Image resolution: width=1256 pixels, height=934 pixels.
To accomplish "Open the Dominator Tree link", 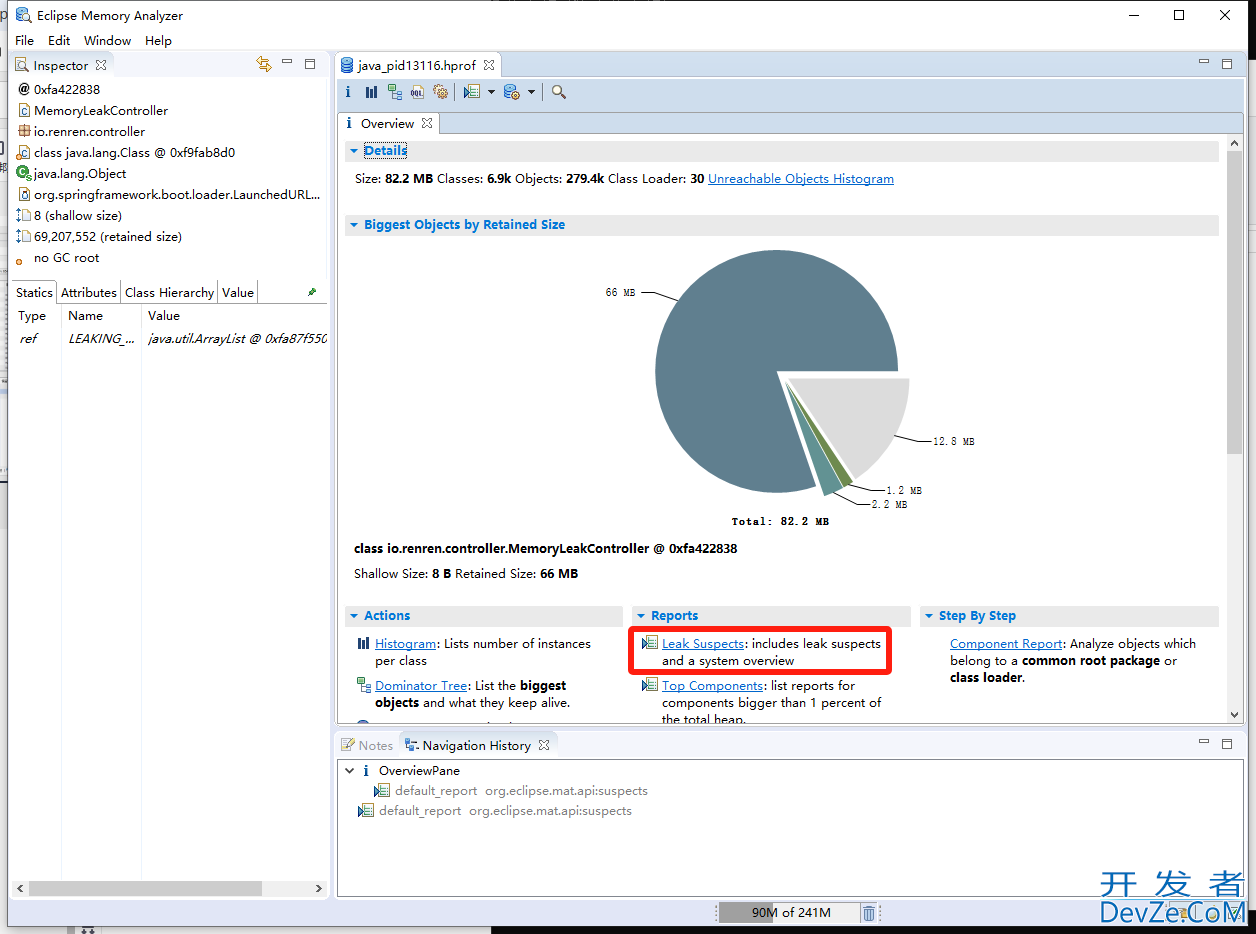I will coord(421,686).
